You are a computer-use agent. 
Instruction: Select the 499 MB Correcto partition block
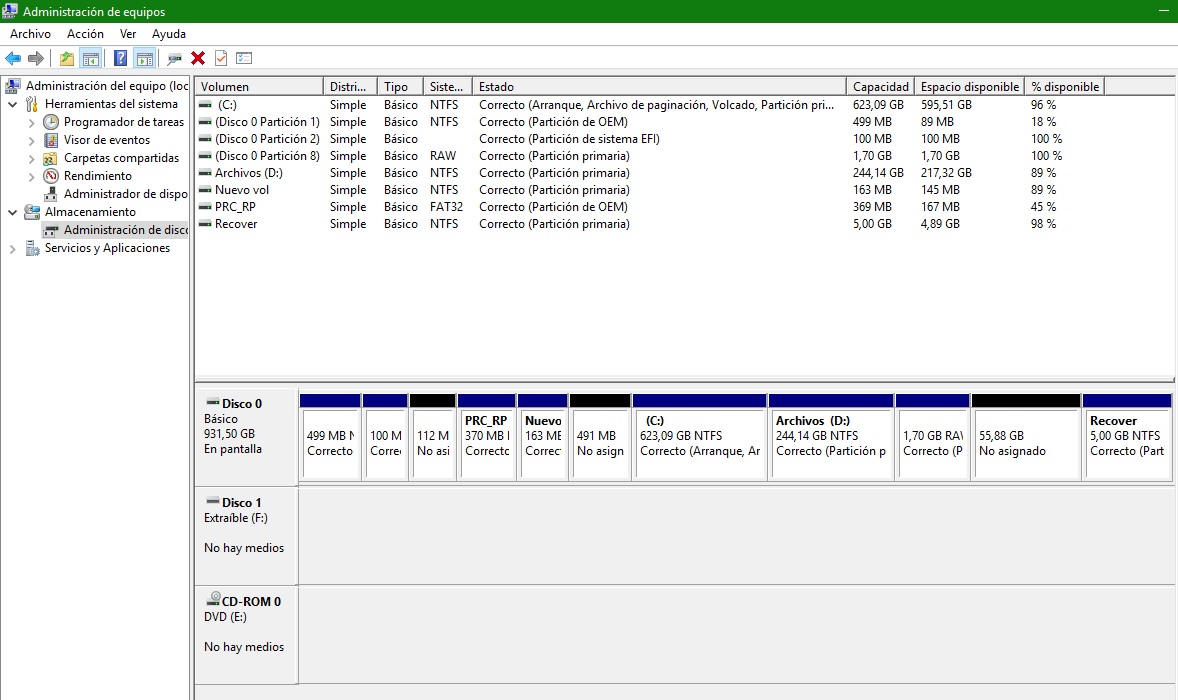(330, 436)
